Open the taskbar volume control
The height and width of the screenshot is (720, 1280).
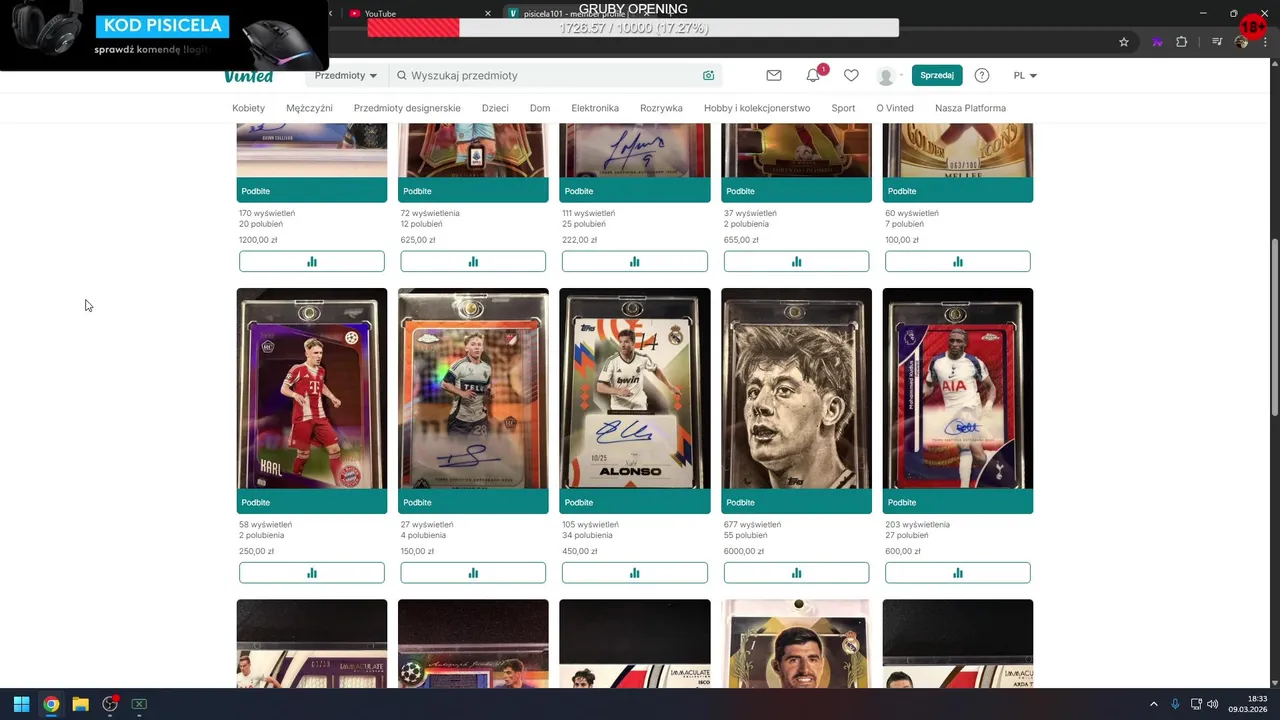tap(1212, 704)
